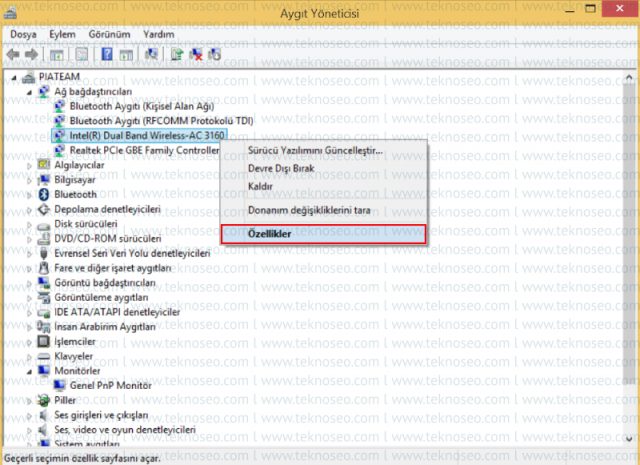
Task: Click the scrollbar down arrow
Action: (x=629, y=439)
